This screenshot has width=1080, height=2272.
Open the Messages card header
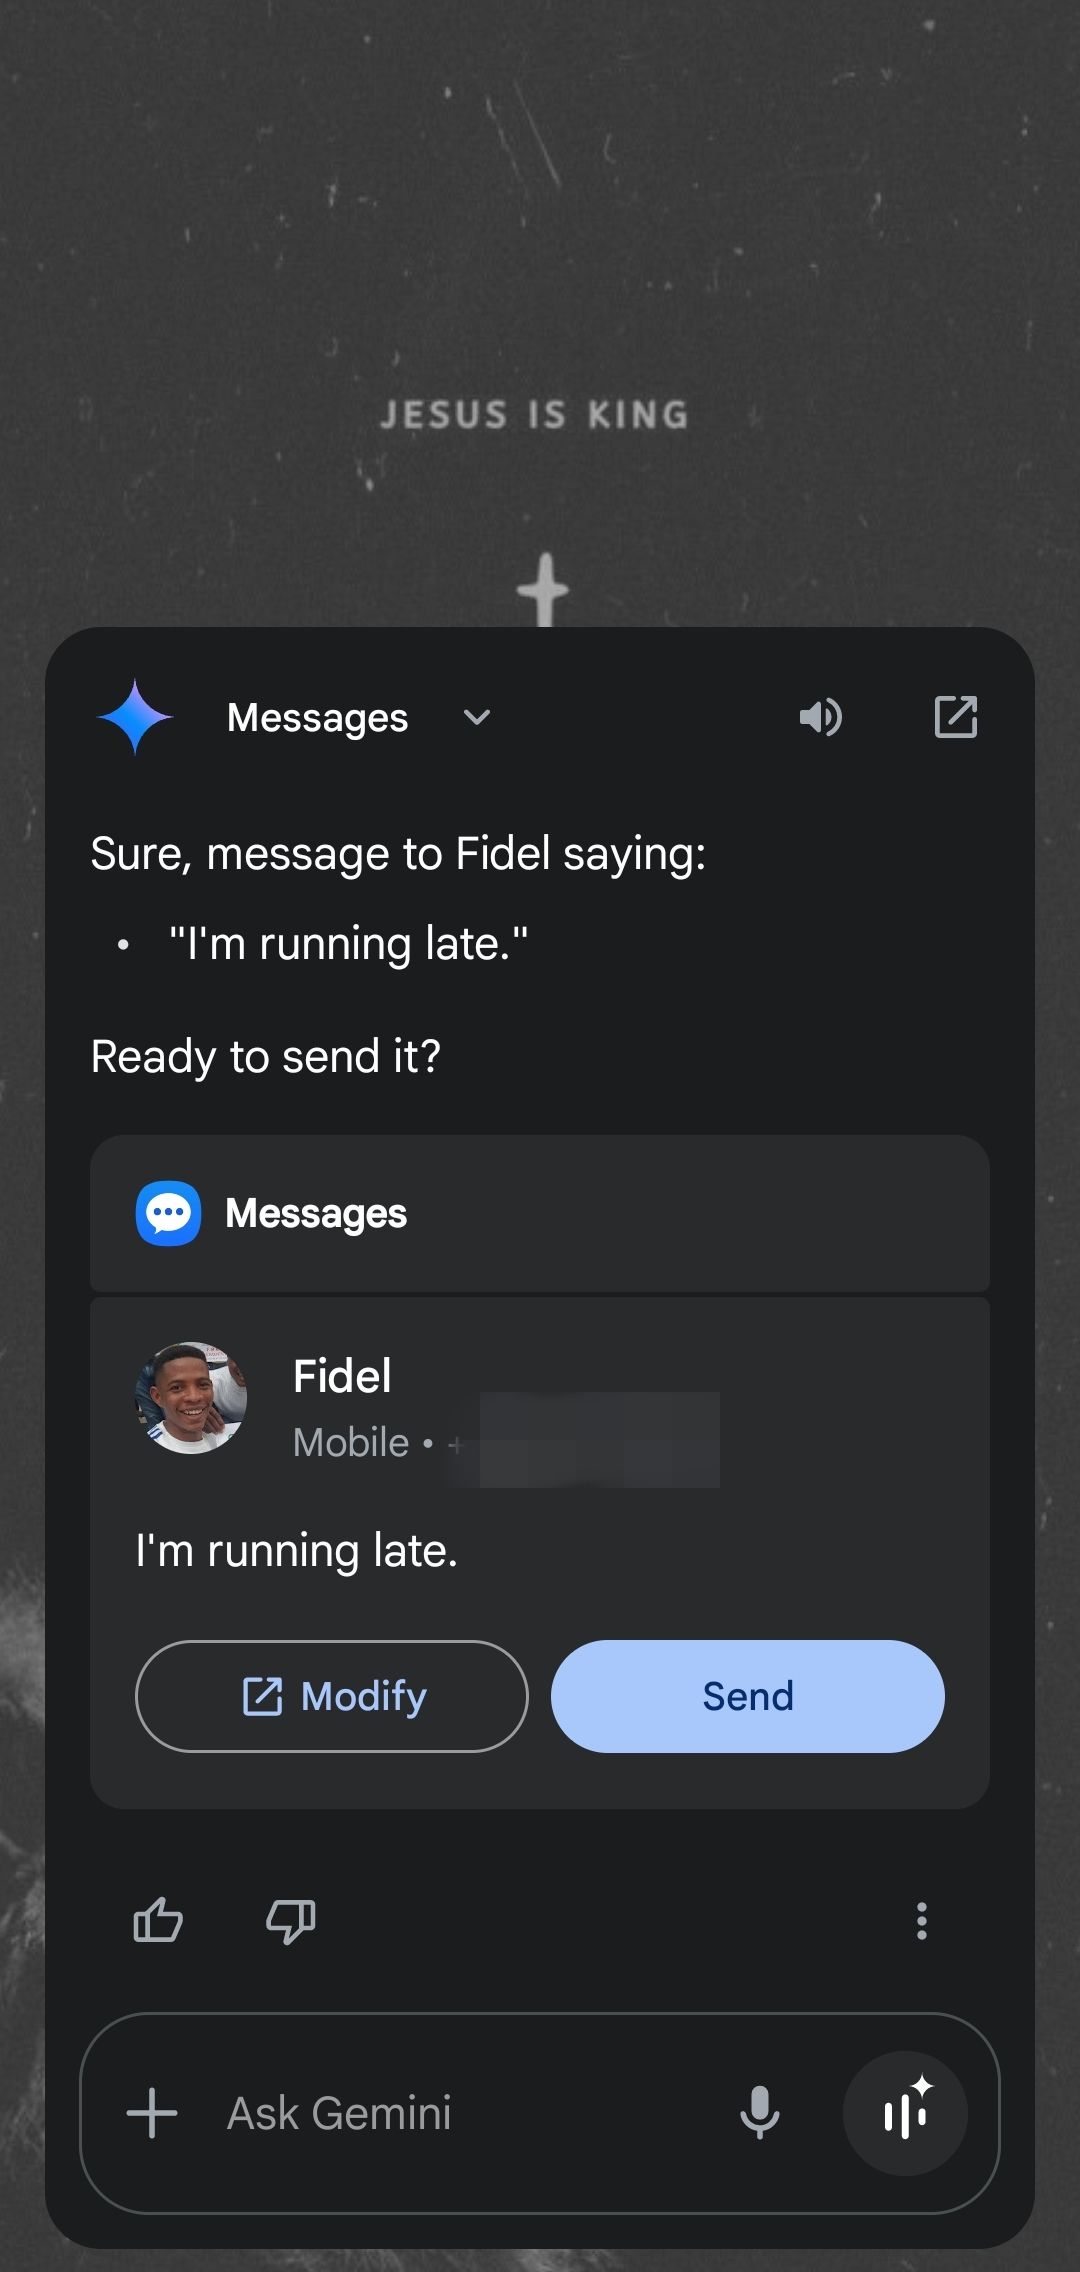[x=540, y=1213]
